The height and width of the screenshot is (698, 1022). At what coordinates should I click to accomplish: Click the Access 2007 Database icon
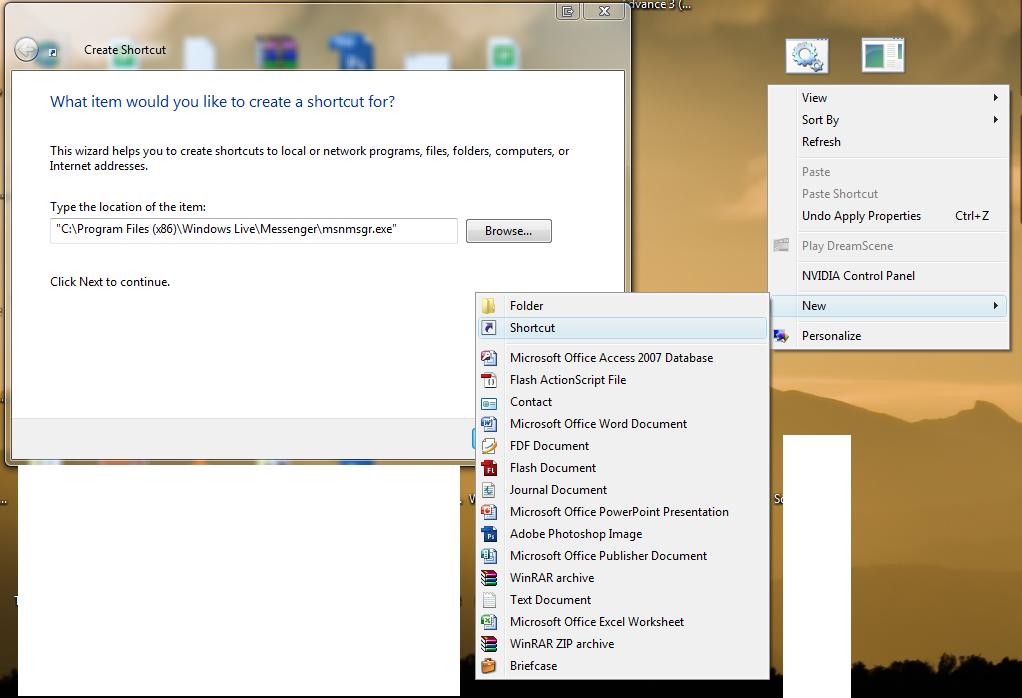489,358
